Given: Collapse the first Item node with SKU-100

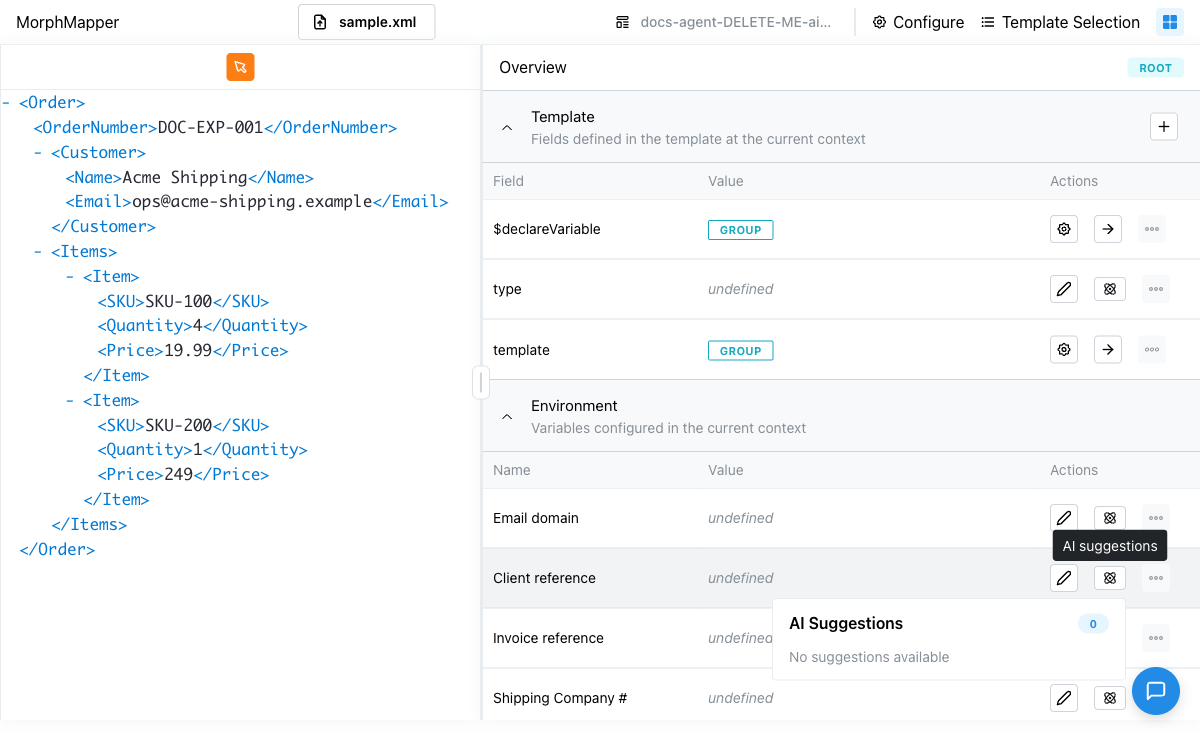Looking at the screenshot, I should point(71,277).
